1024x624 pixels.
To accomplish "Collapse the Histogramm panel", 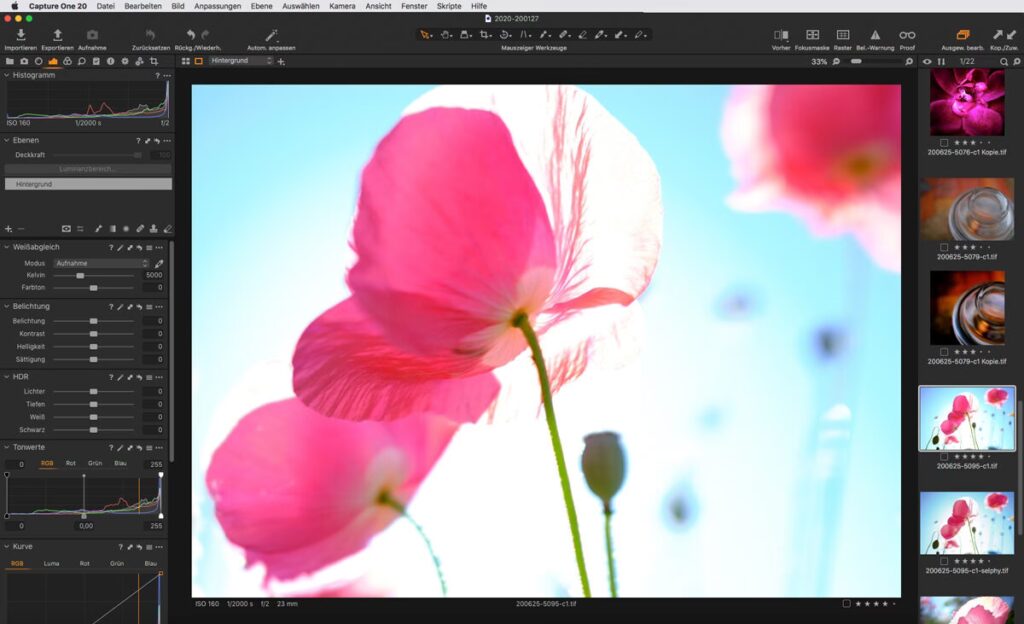I will point(7,75).
